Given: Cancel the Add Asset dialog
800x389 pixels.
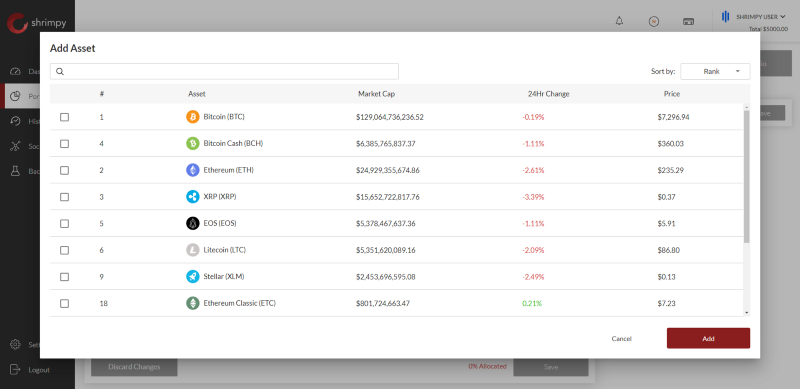Looking at the screenshot, I should pos(621,338).
